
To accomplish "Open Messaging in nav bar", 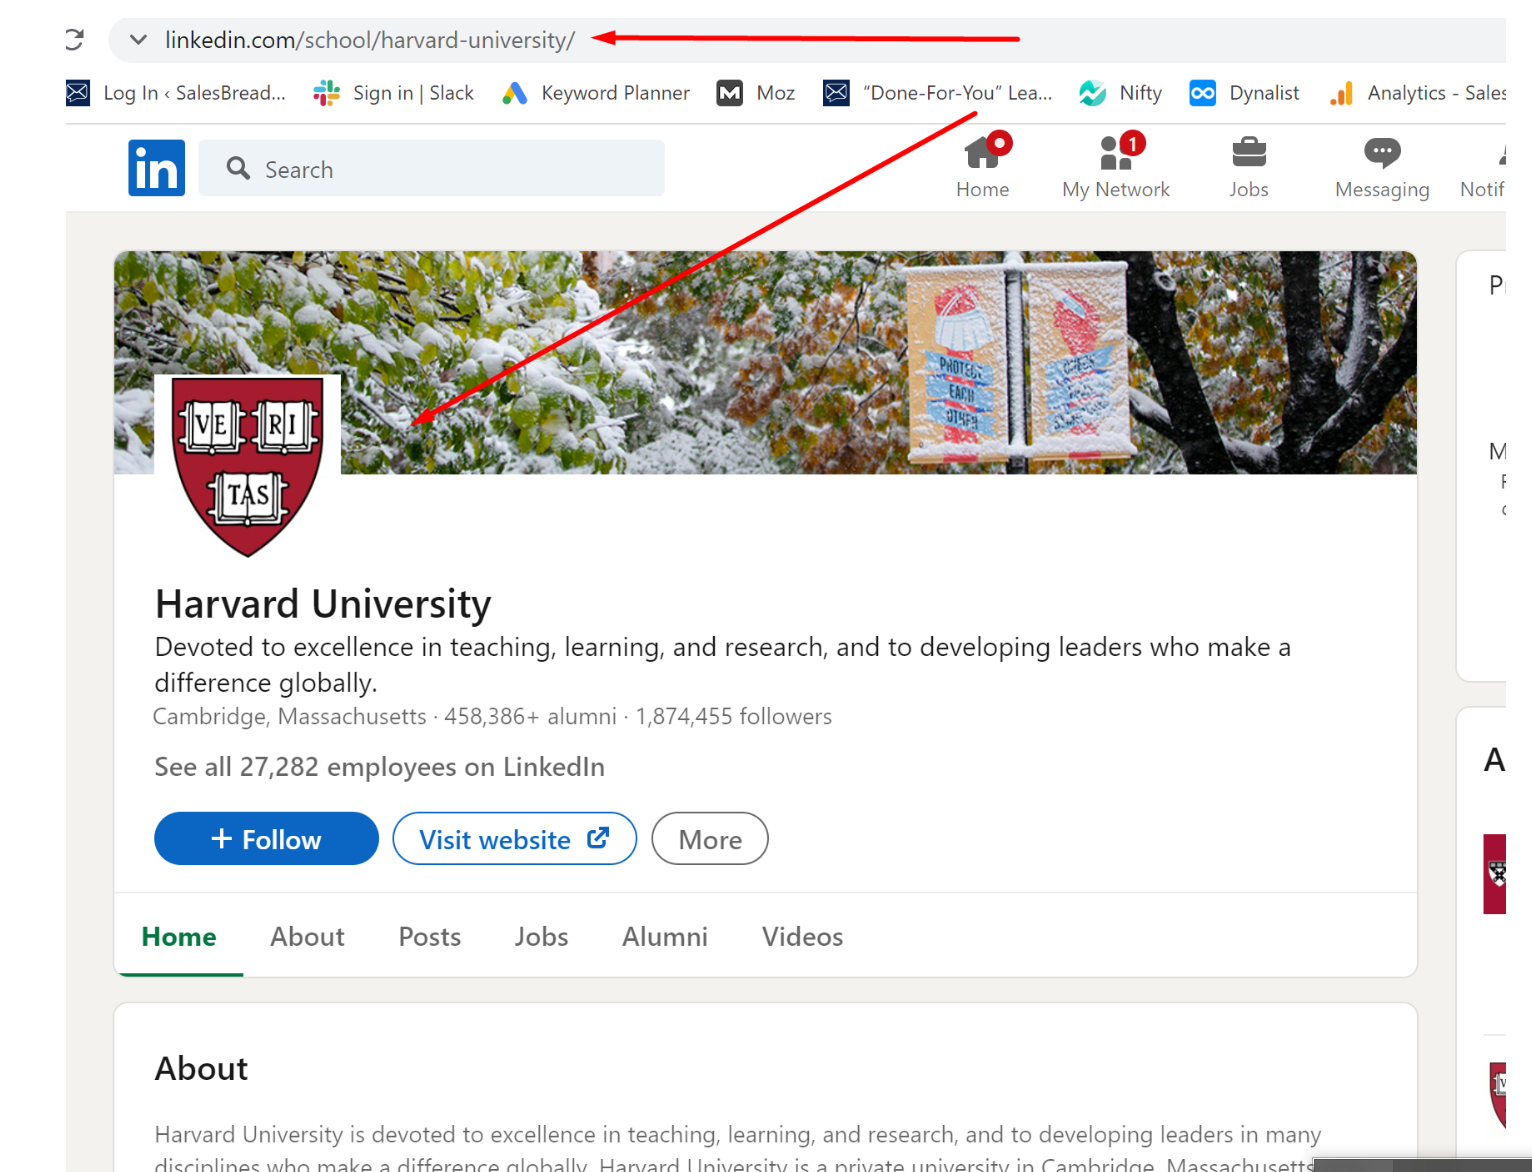I will point(1382,167).
